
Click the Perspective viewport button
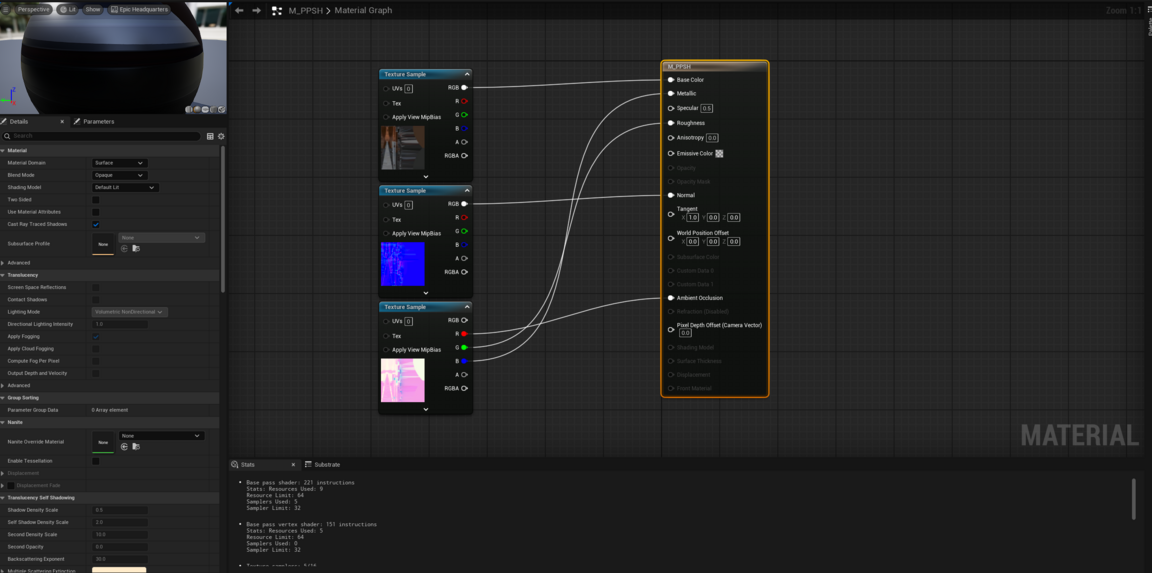tap(33, 9)
